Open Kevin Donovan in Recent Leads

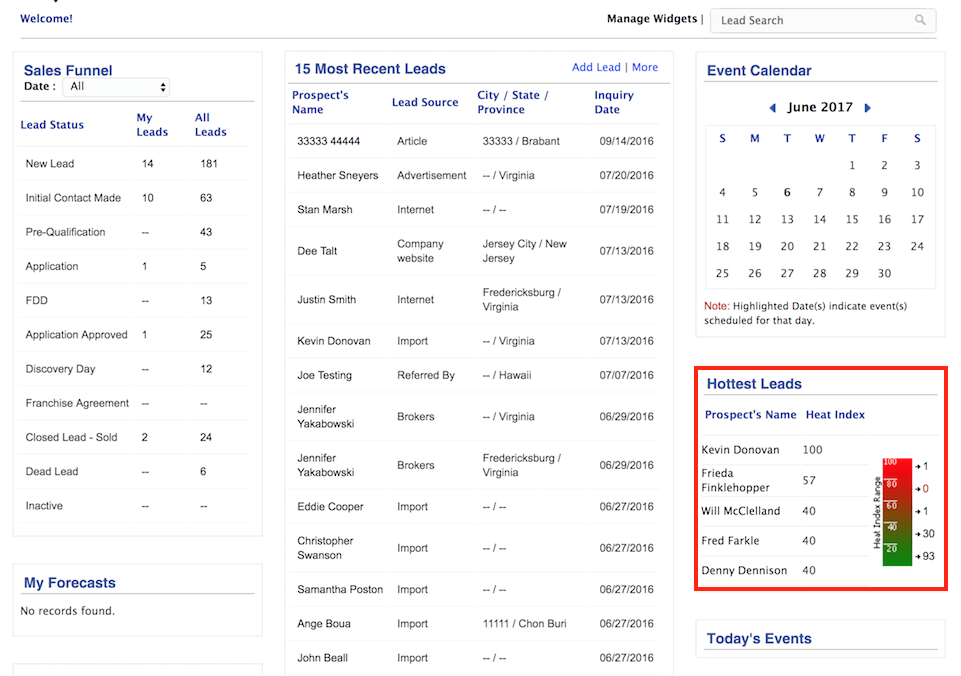click(334, 341)
